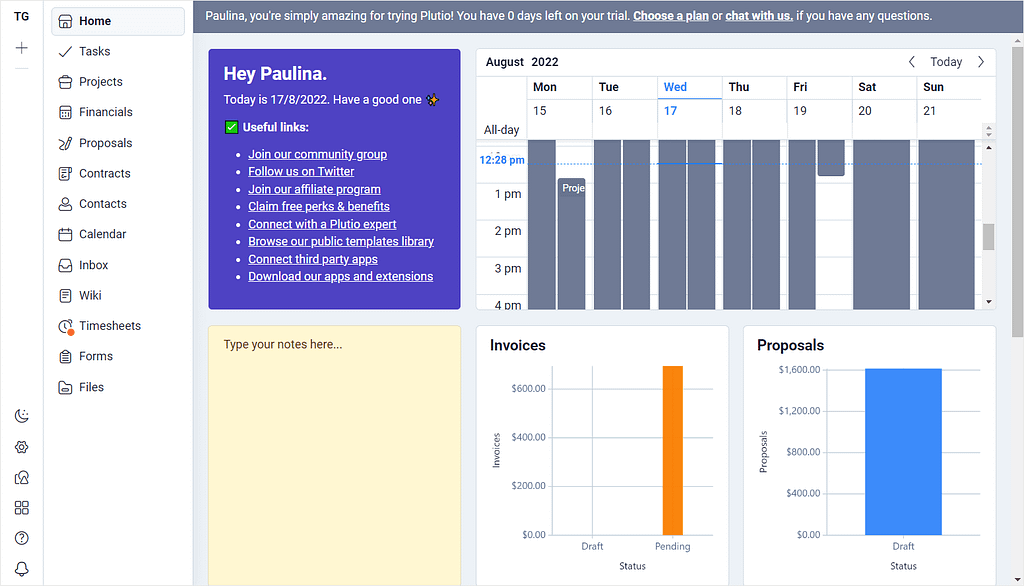Open the apps grid icon

coord(22,508)
